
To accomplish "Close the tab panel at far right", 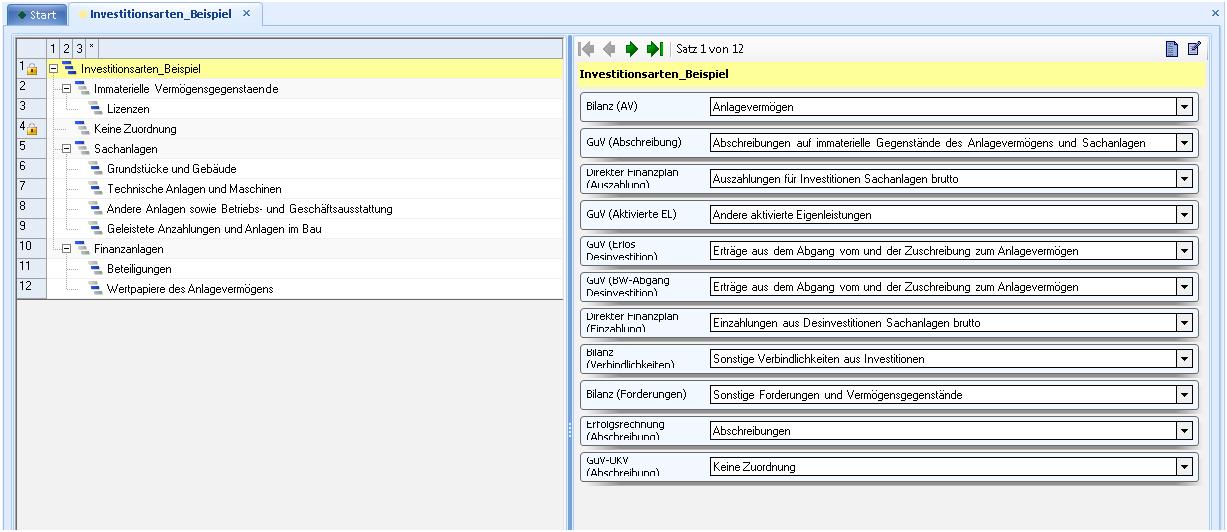I will click(1215, 14).
